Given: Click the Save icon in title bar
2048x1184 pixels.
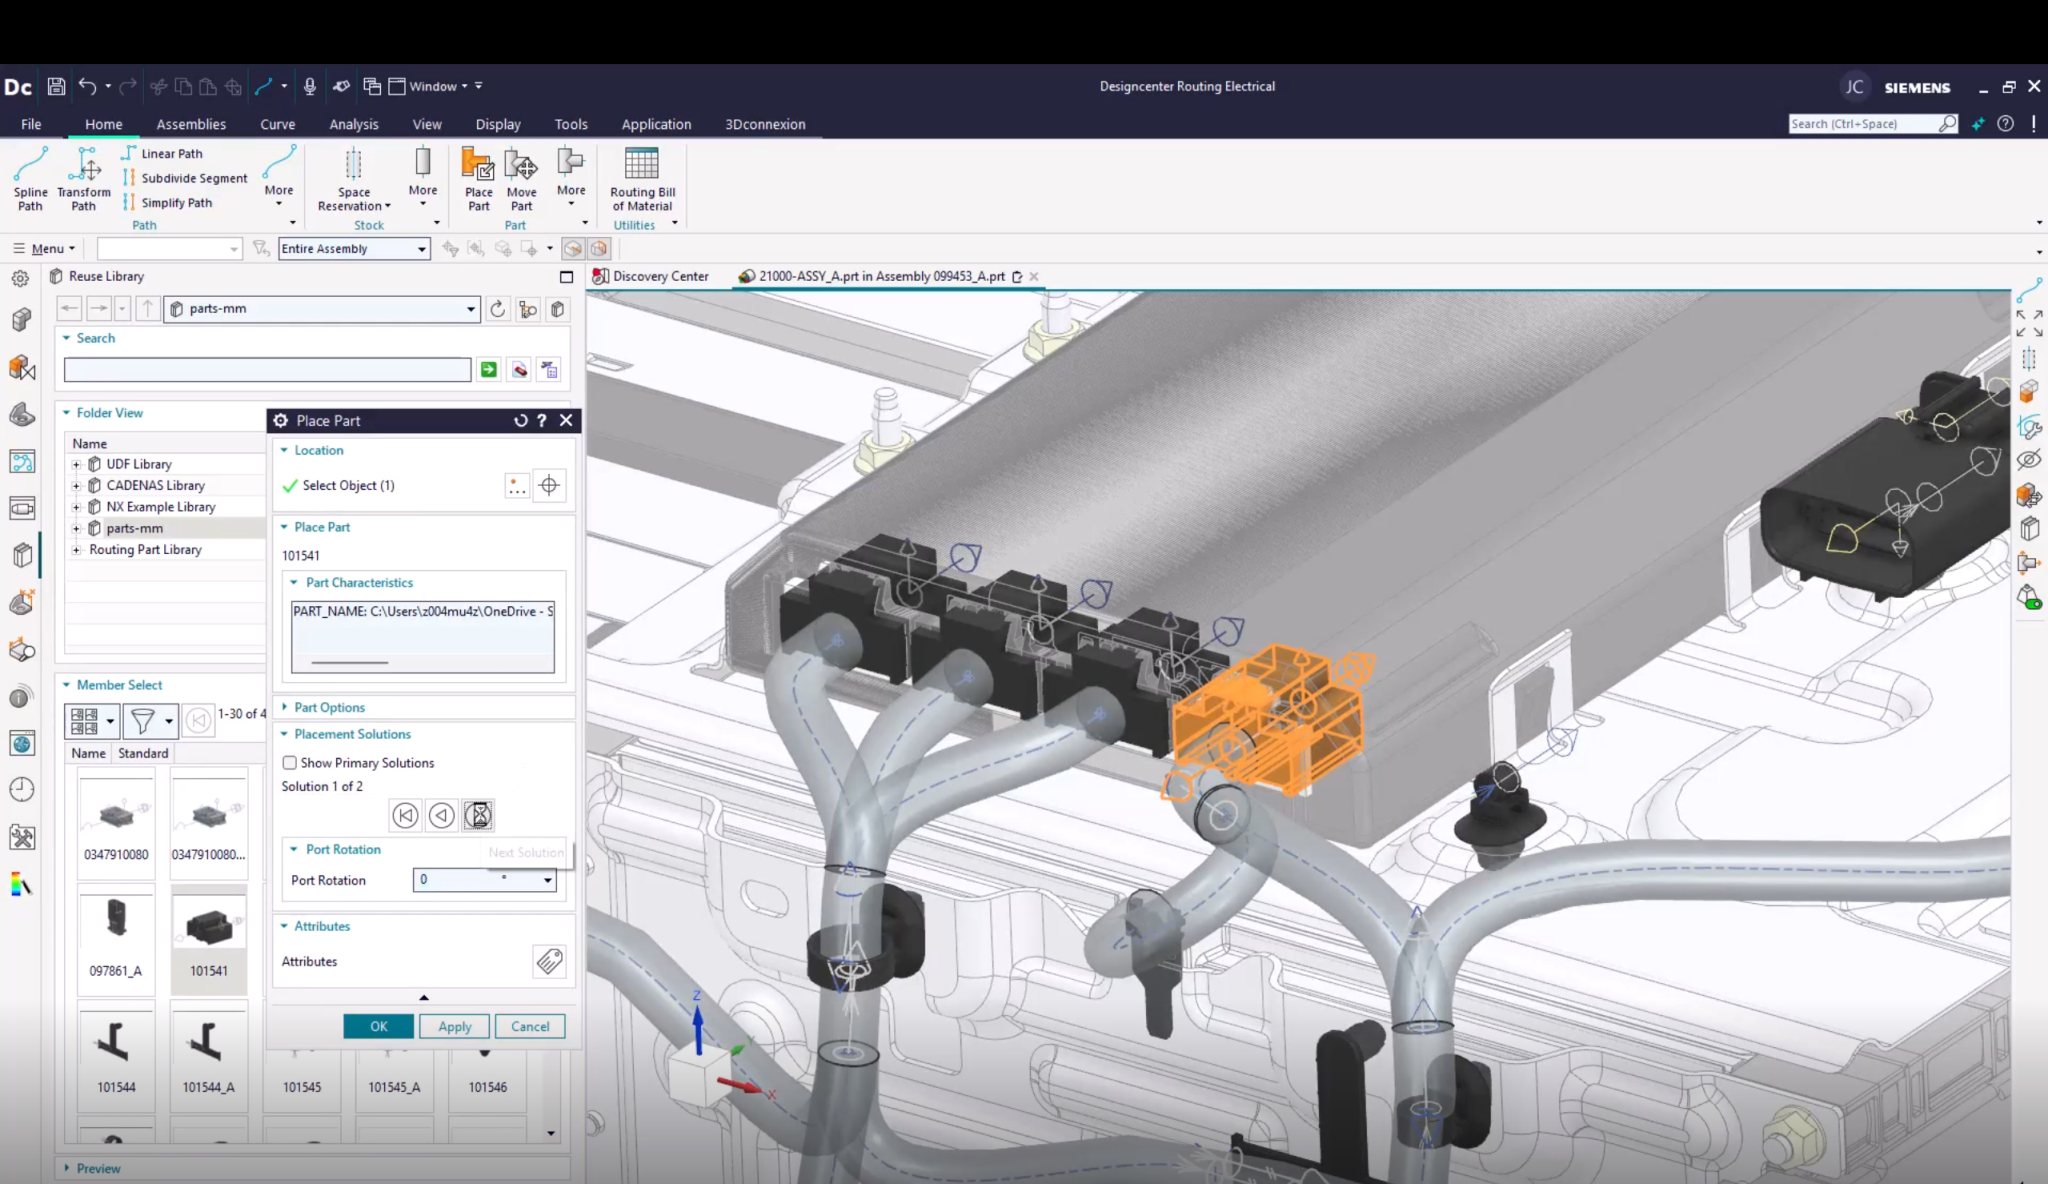Looking at the screenshot, I should tap(56, 86).
